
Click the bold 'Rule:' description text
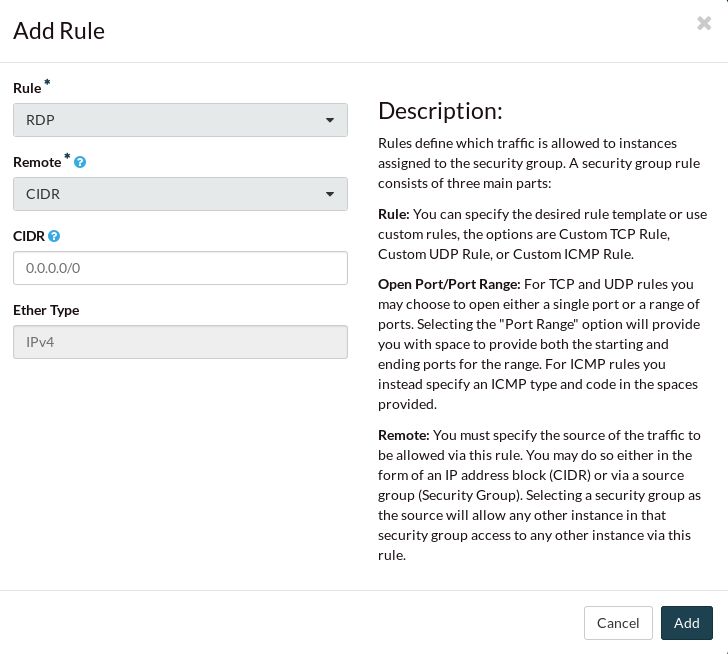[x=394, y=214]
